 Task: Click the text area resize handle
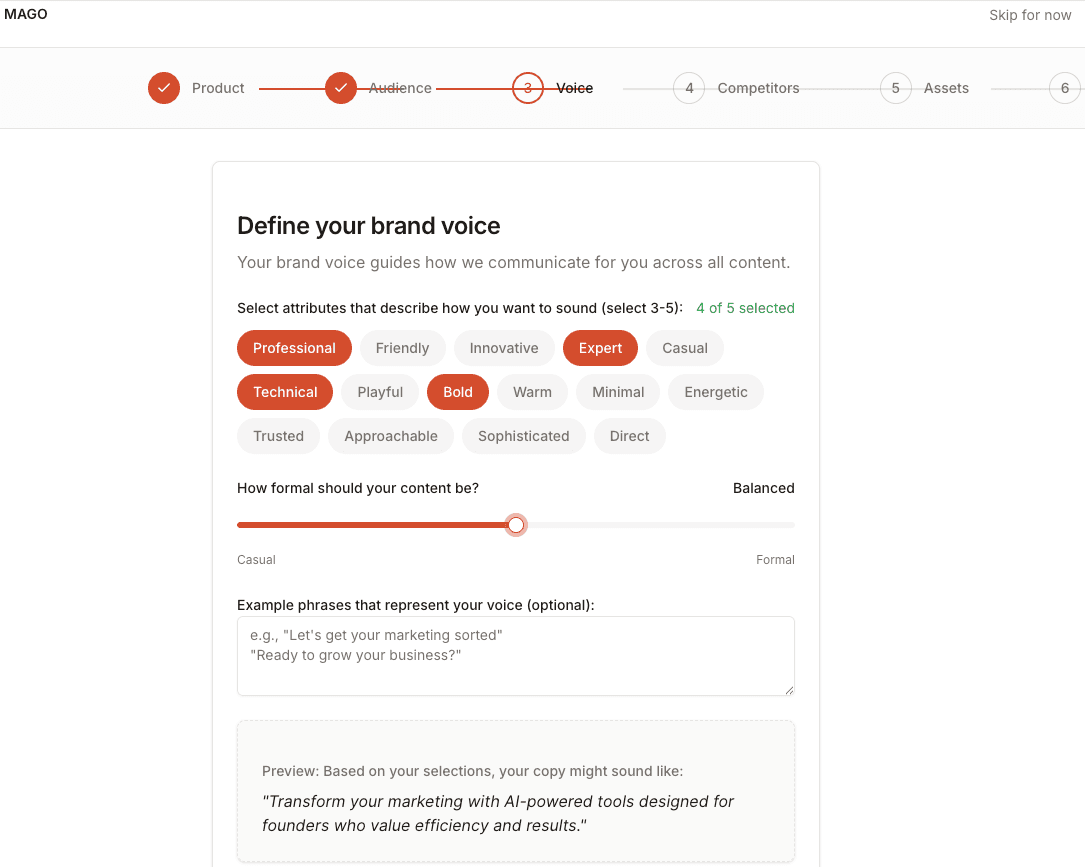point(789,690)
